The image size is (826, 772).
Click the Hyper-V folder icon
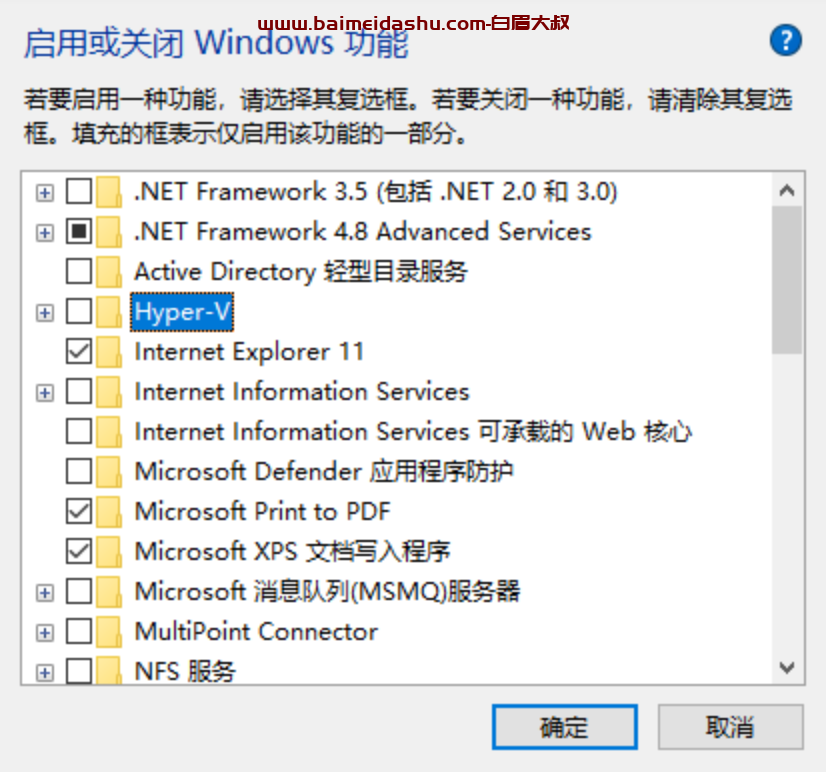[x=110, y=312]
